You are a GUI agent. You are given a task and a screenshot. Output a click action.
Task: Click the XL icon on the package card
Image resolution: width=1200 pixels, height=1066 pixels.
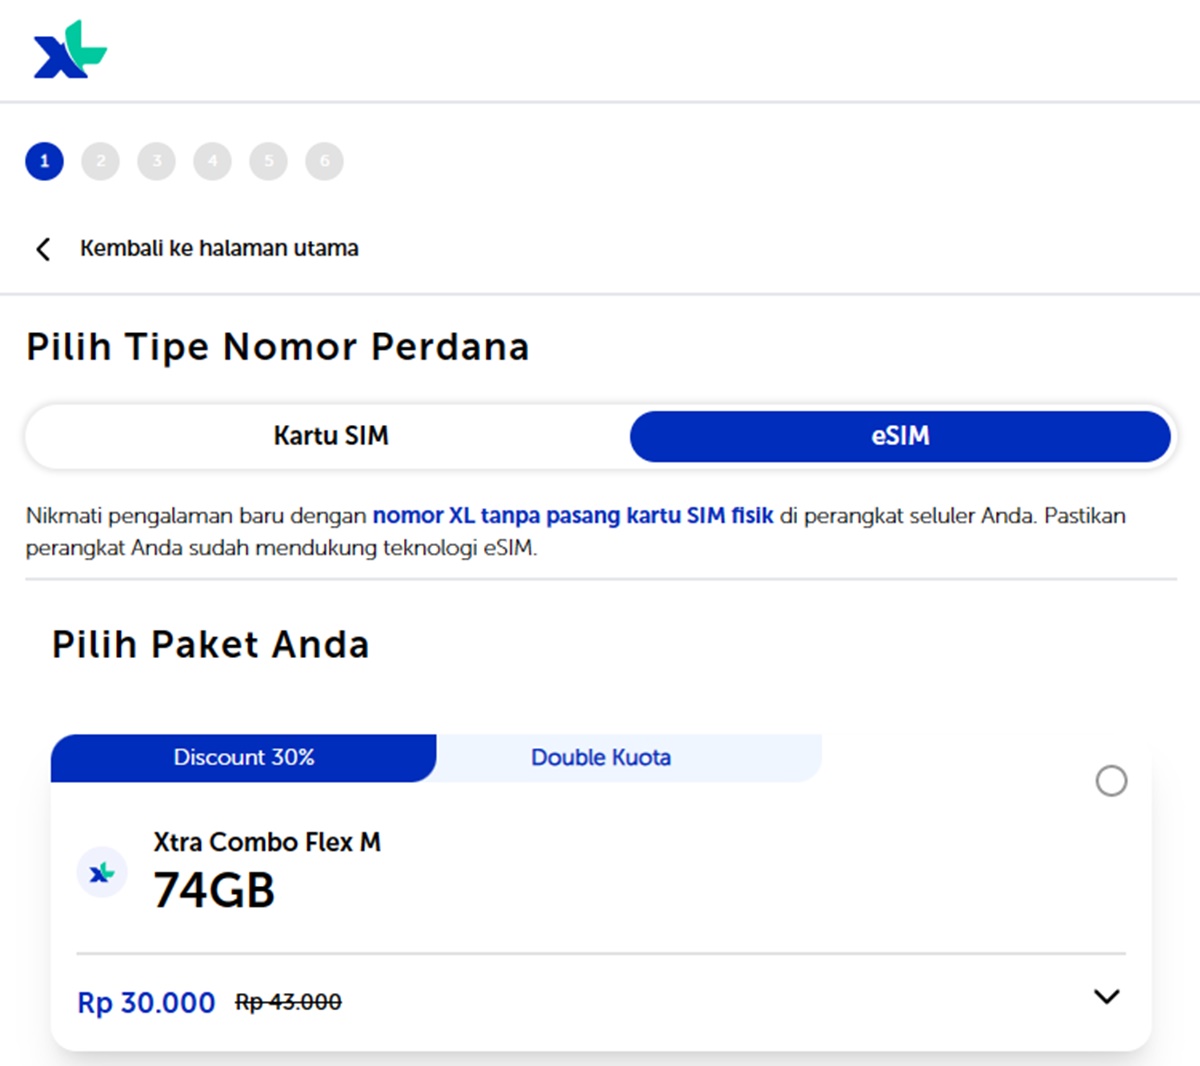[x=102, y=872]
